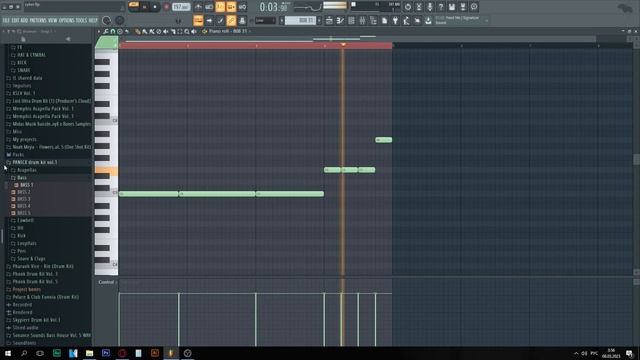
Task: Open the PATTERNS menu
Action: [38, 20]
